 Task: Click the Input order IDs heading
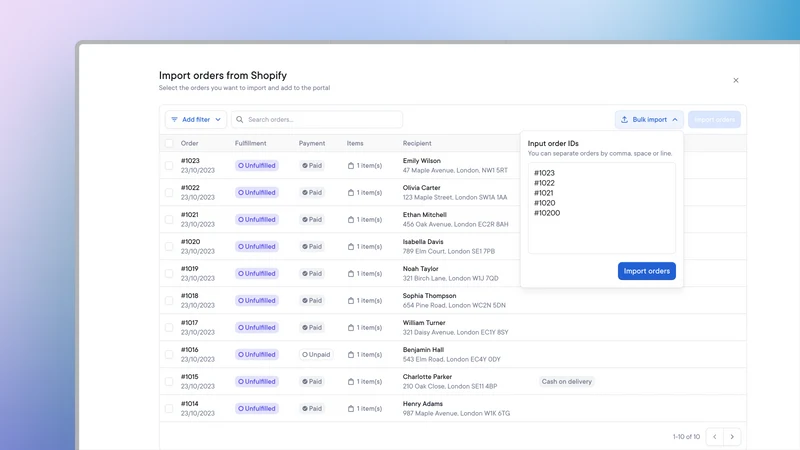point(553,144)
